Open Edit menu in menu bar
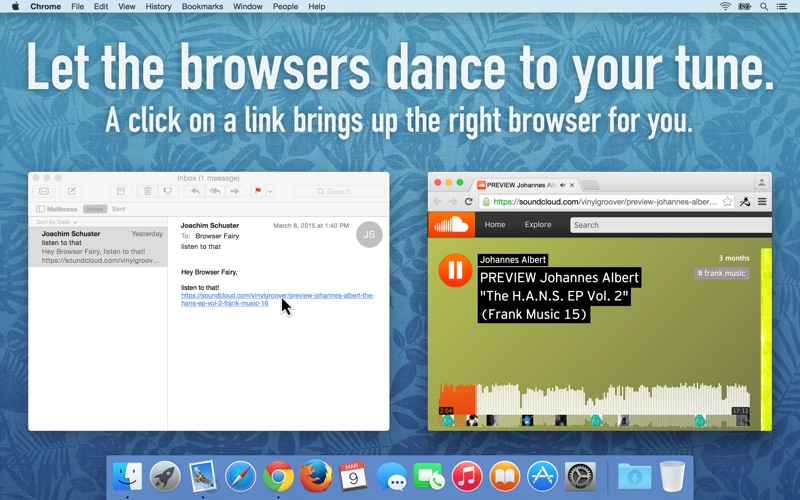800x500 pixels. click(101, 7)
